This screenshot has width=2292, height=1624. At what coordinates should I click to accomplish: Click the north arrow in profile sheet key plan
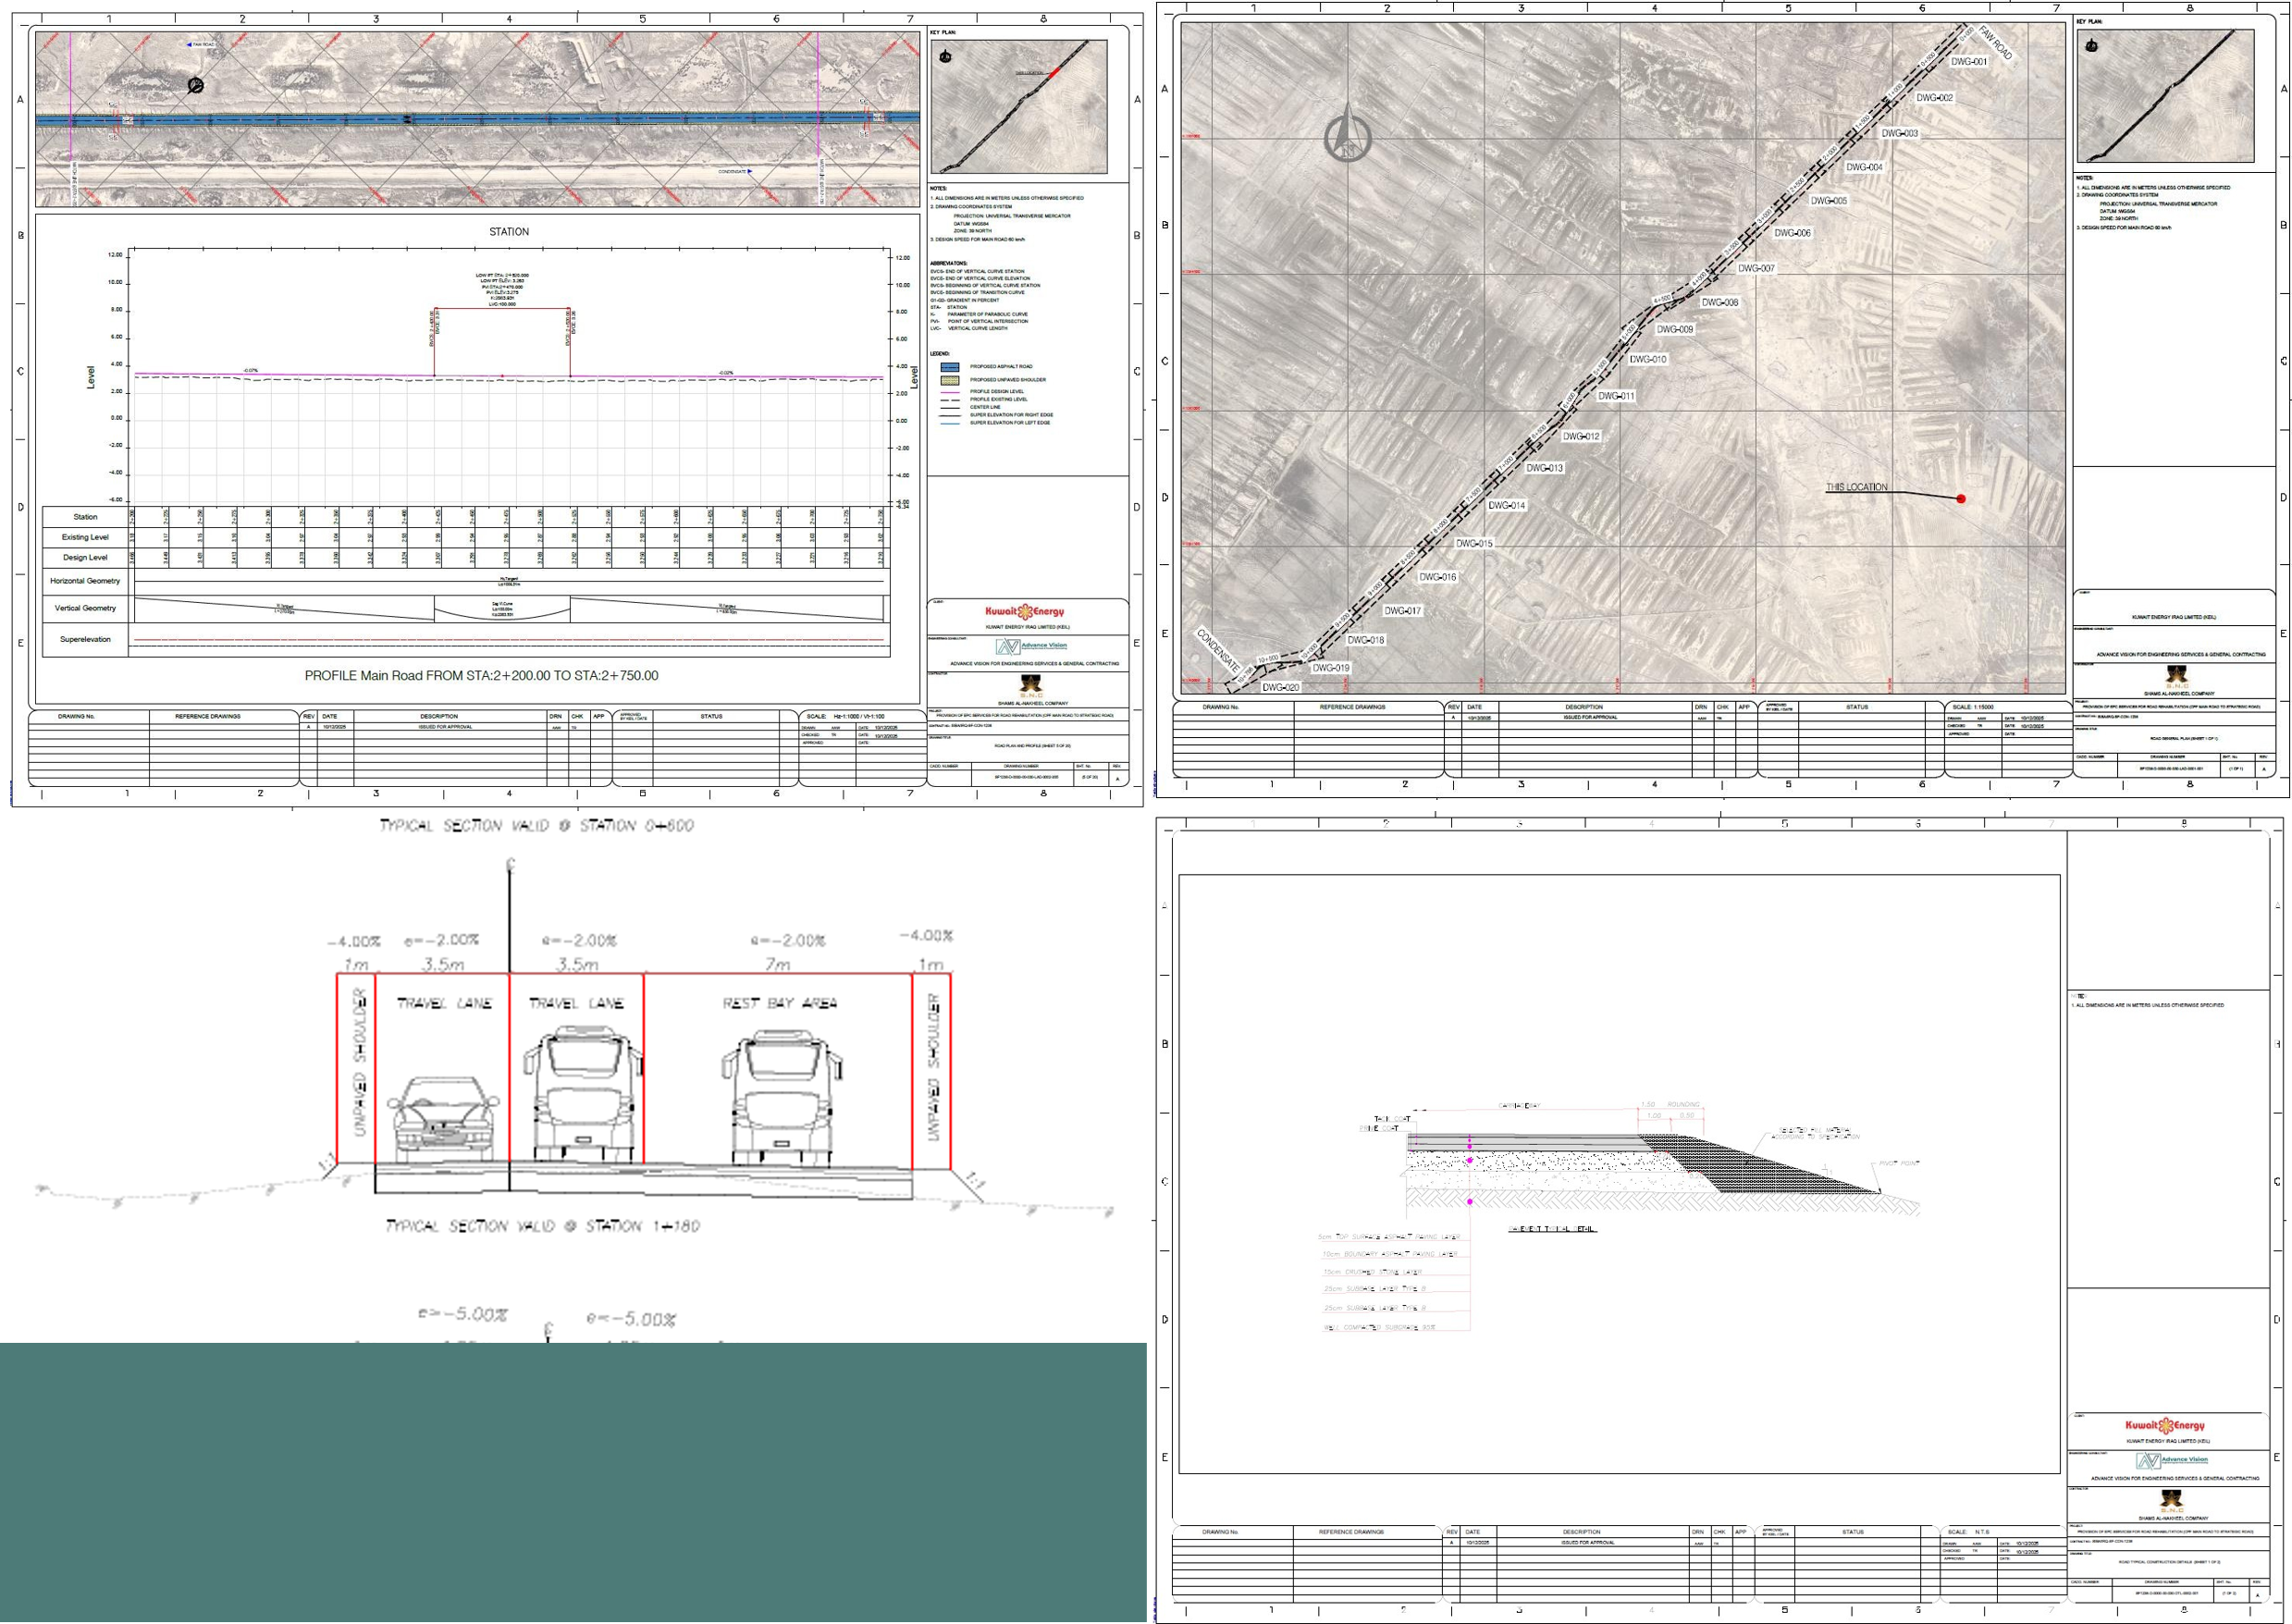coord(946,57)
